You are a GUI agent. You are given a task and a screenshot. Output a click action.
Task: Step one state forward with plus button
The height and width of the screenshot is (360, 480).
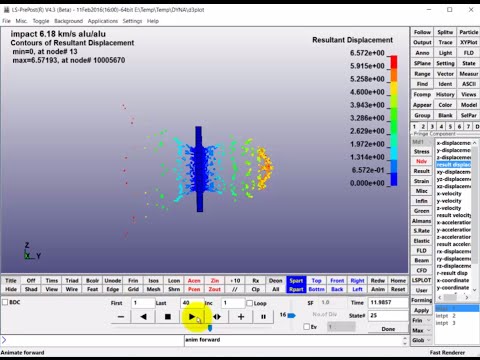click(241, 317)
